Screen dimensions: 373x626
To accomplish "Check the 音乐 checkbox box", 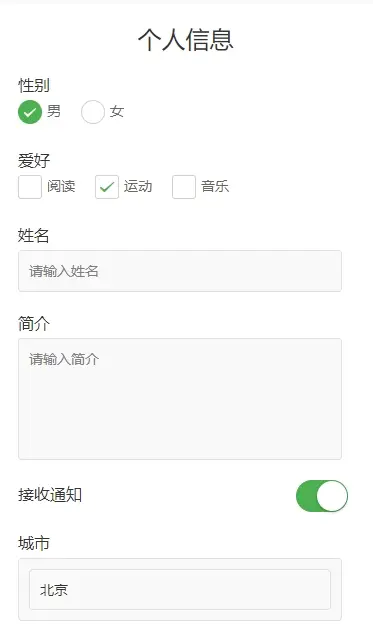I will pos(184,186).
